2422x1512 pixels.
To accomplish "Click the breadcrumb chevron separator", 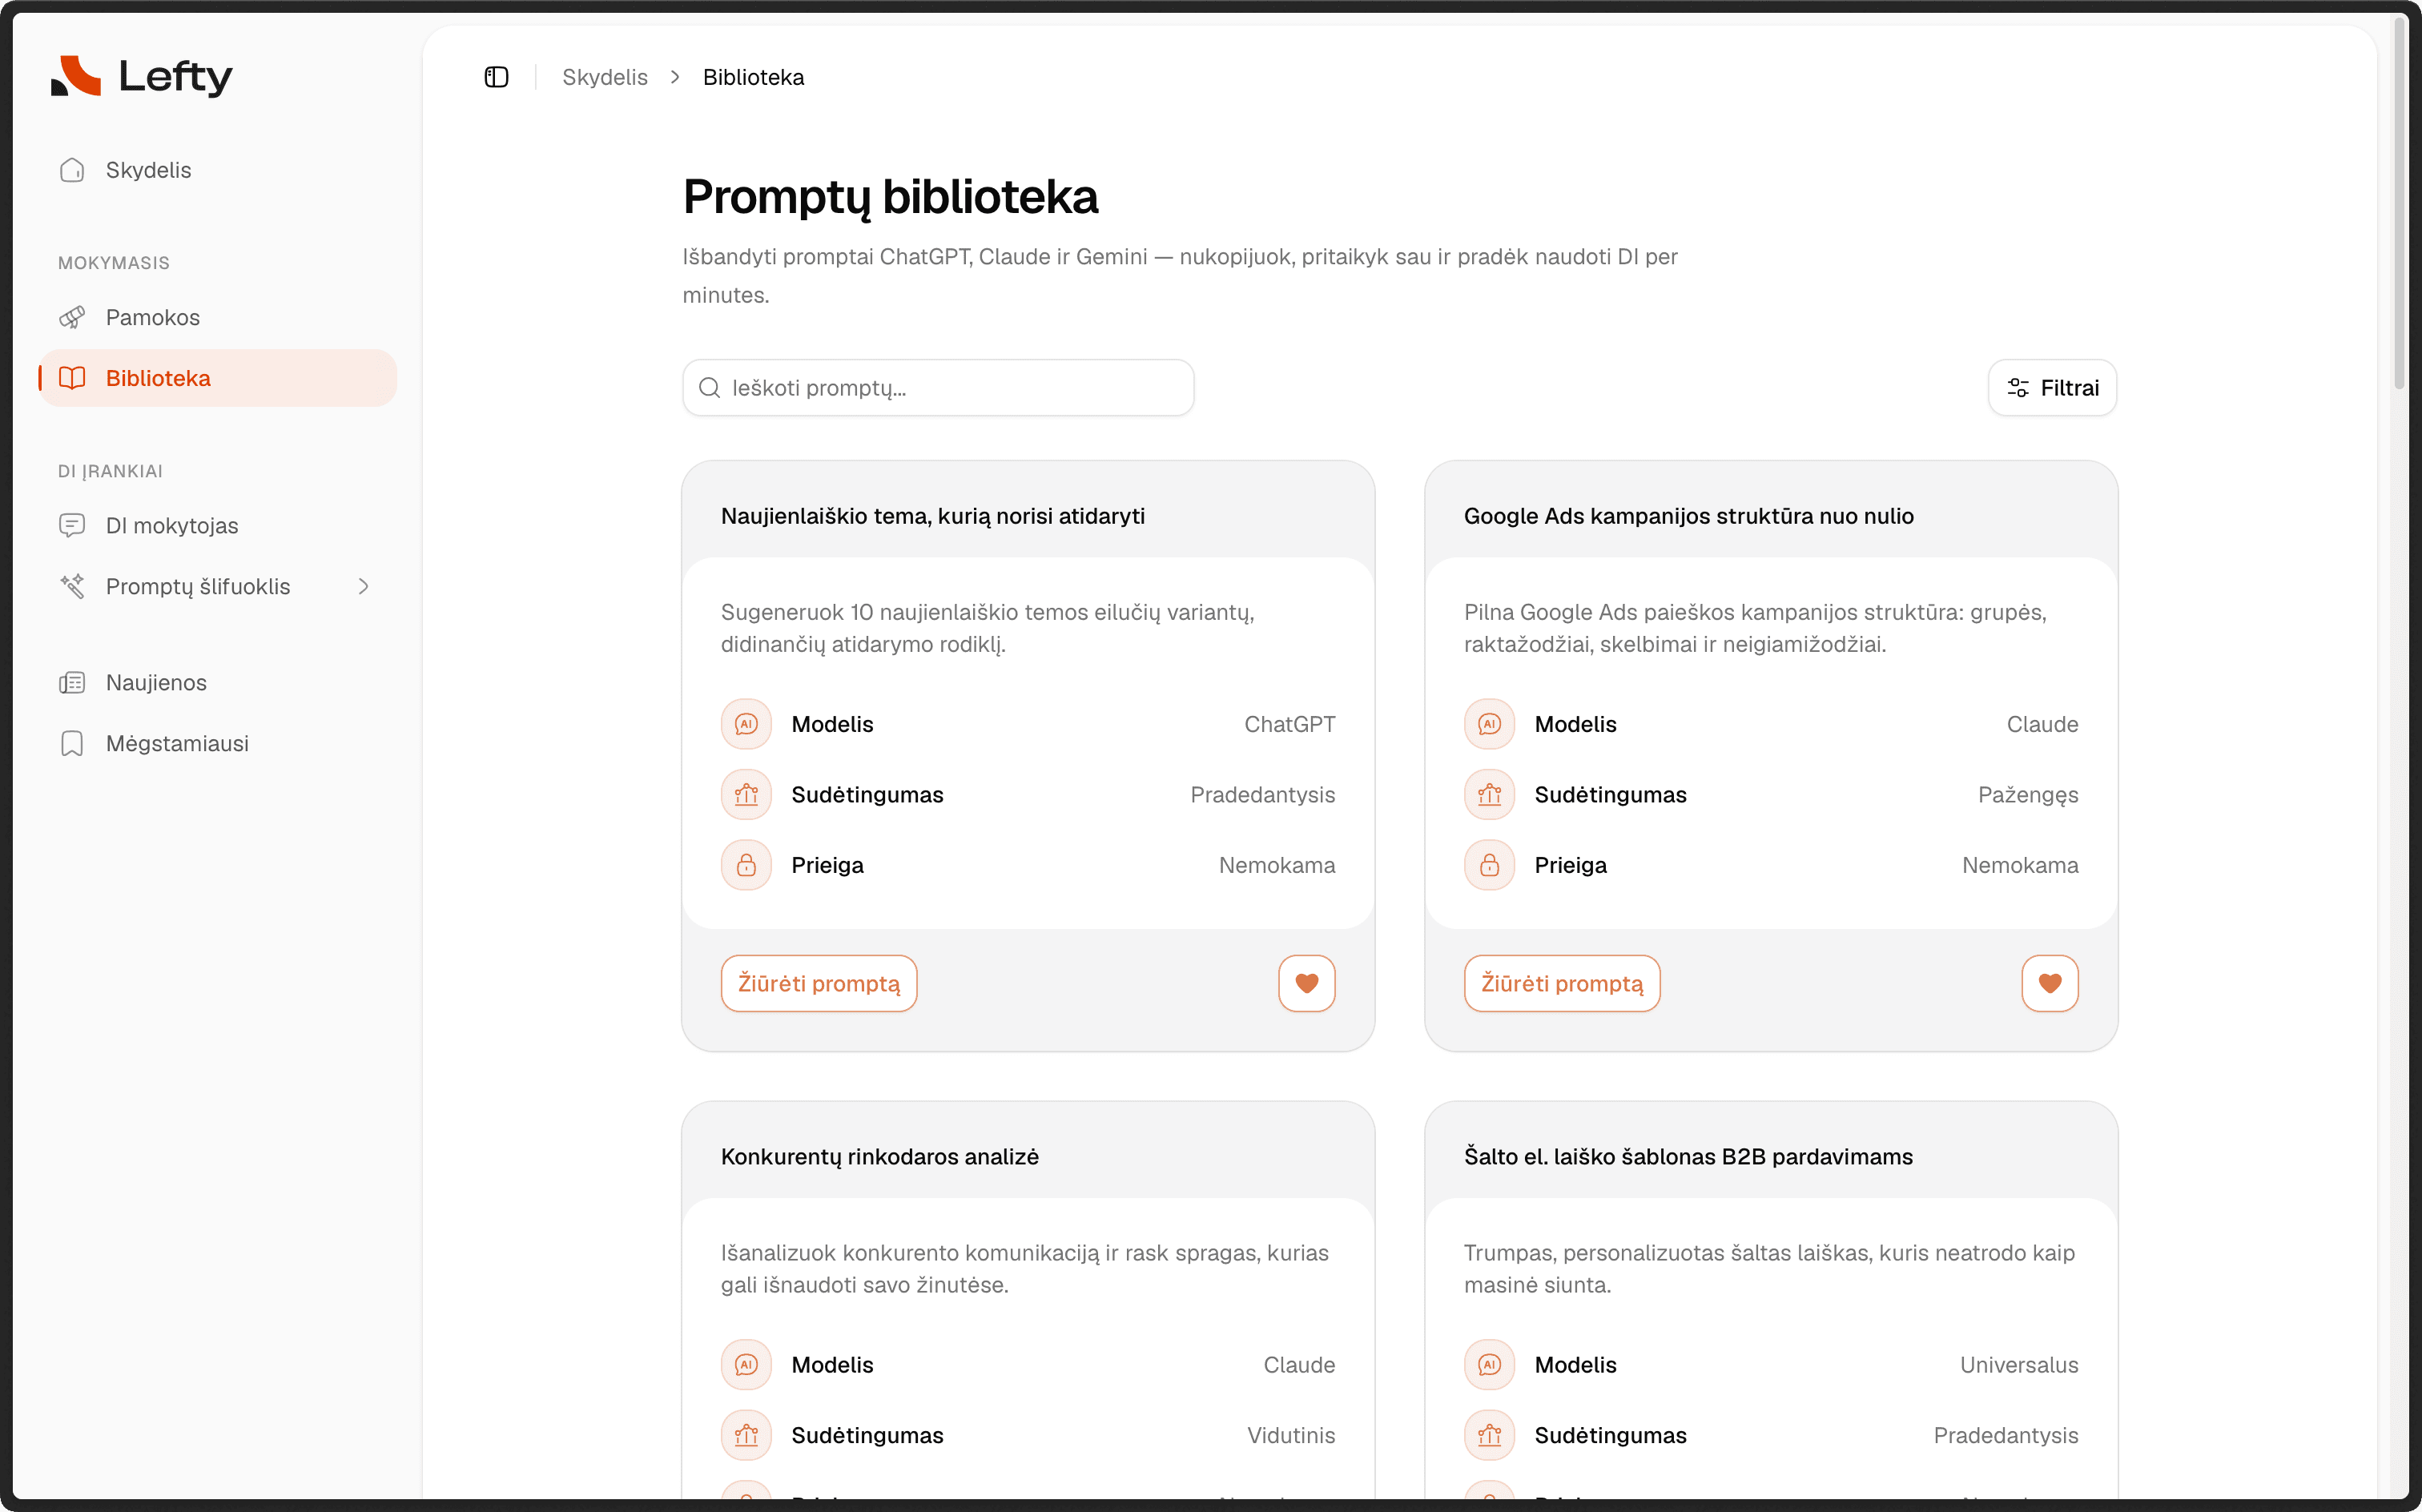I will coord(675,77).
